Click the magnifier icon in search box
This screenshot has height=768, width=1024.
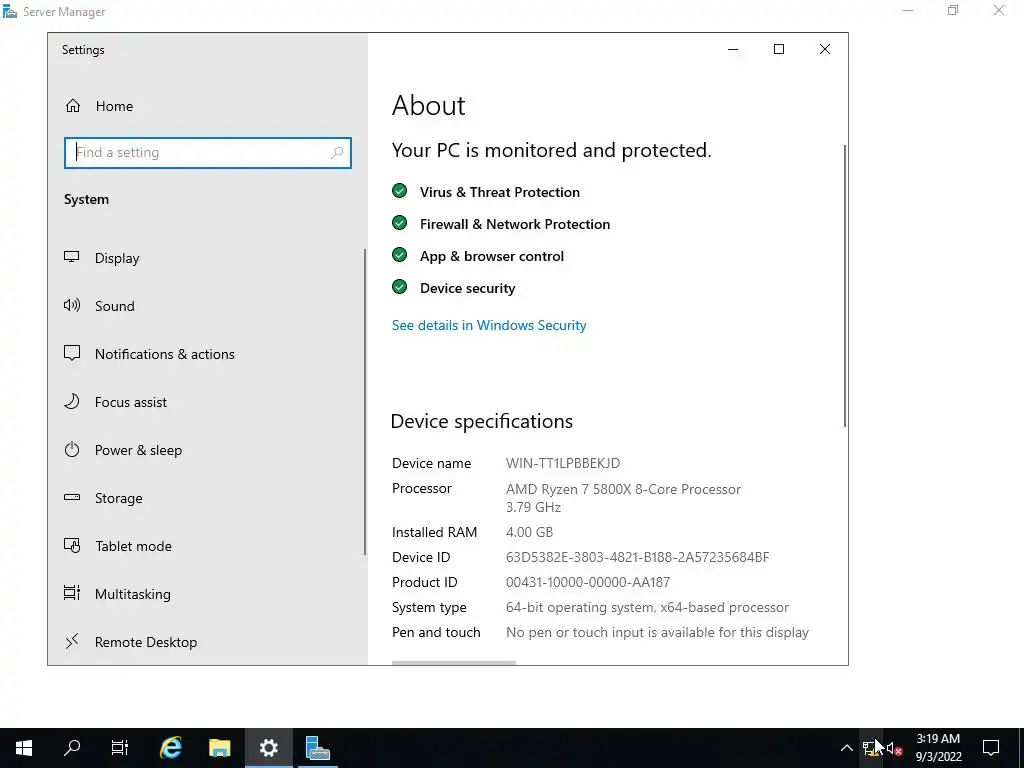tap(336, 152)
